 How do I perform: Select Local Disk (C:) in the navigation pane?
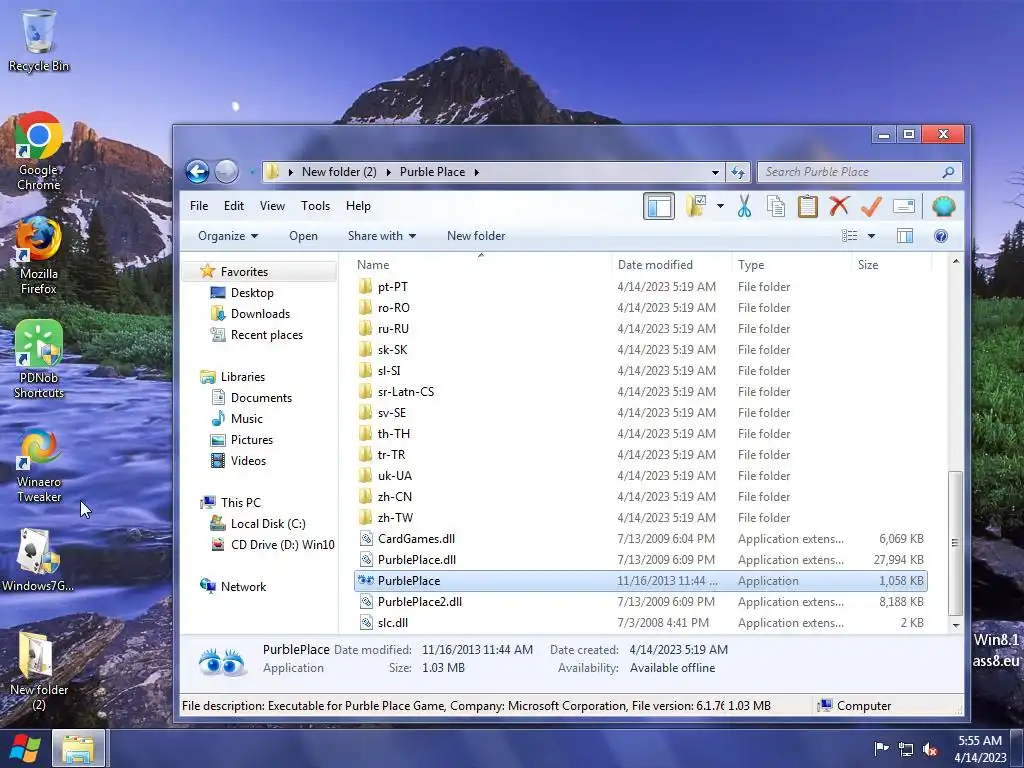pos(268,524)
